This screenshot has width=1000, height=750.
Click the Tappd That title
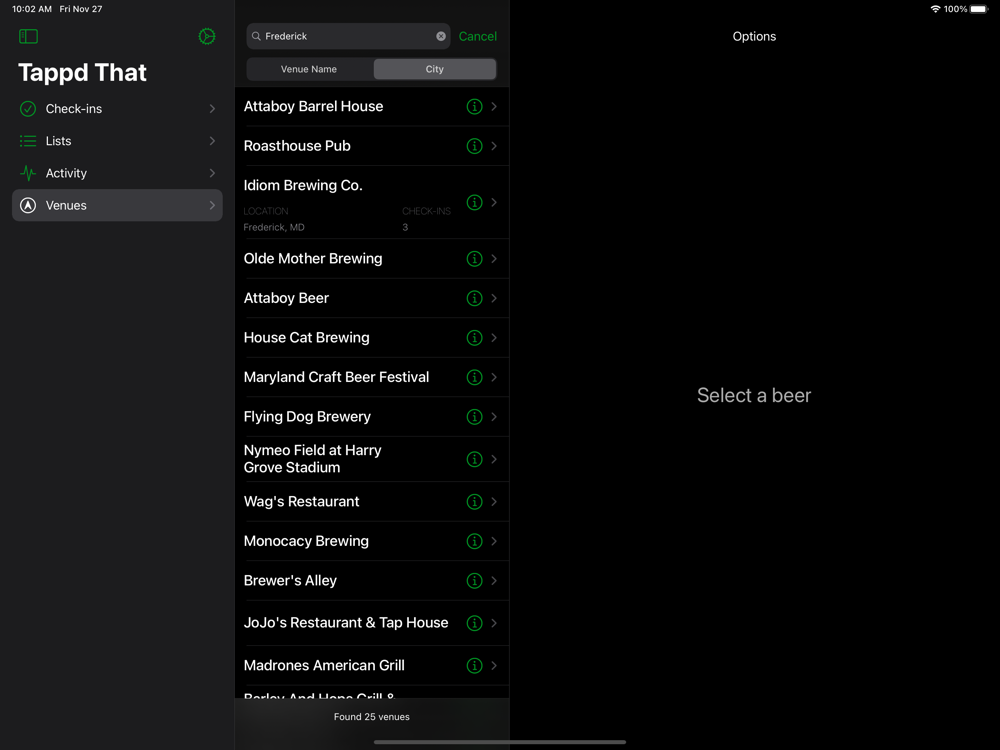click(x=82, y=73)
